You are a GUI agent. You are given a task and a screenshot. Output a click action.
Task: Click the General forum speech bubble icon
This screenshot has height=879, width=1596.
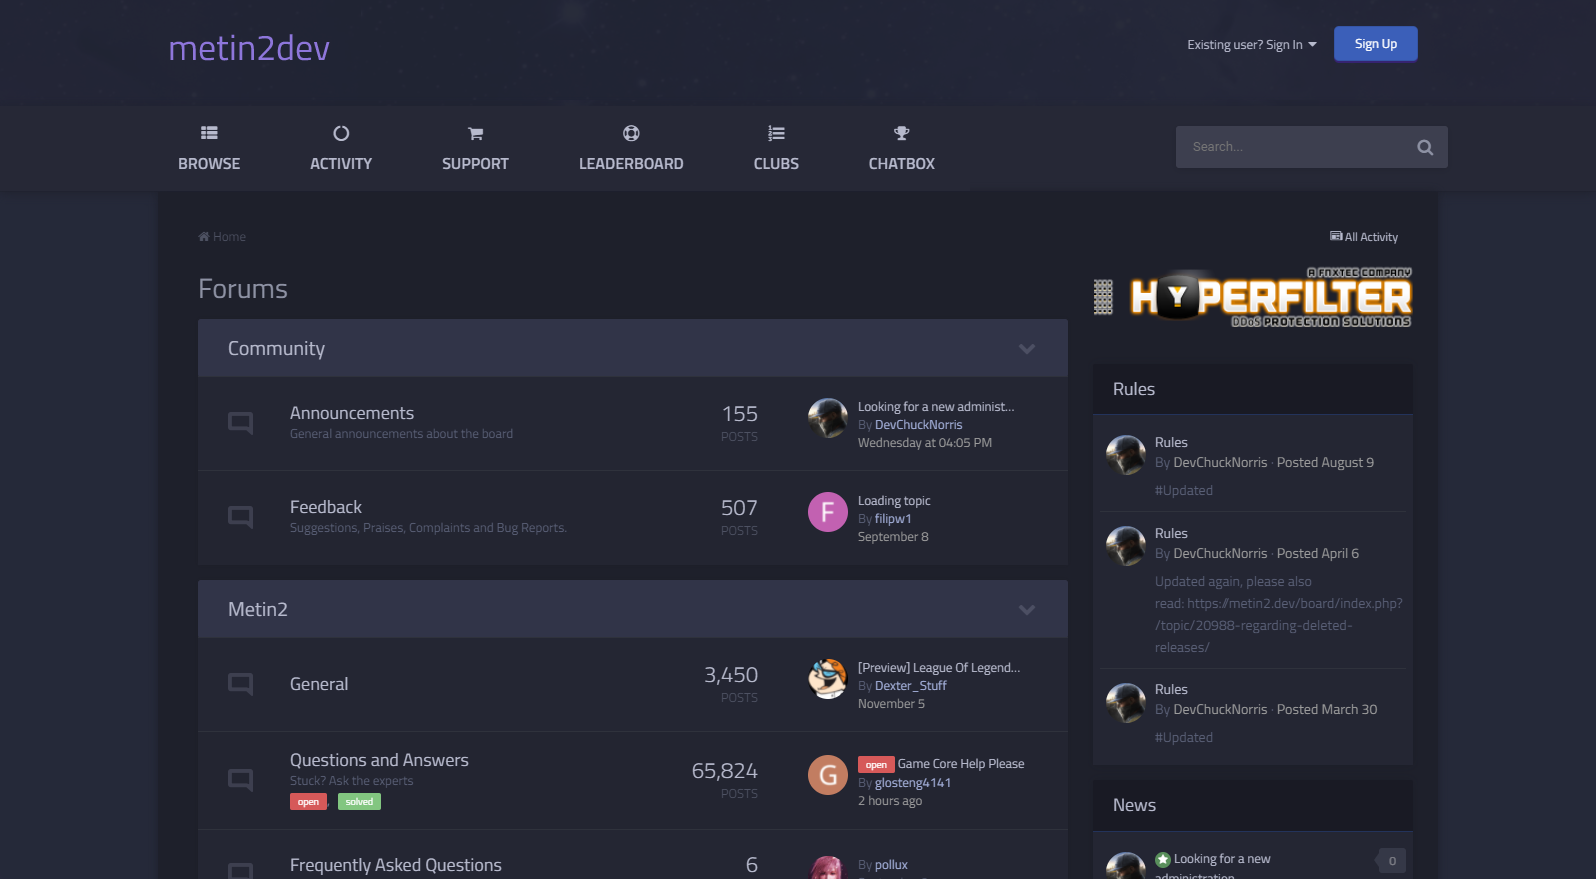click(x=240, y=684)
